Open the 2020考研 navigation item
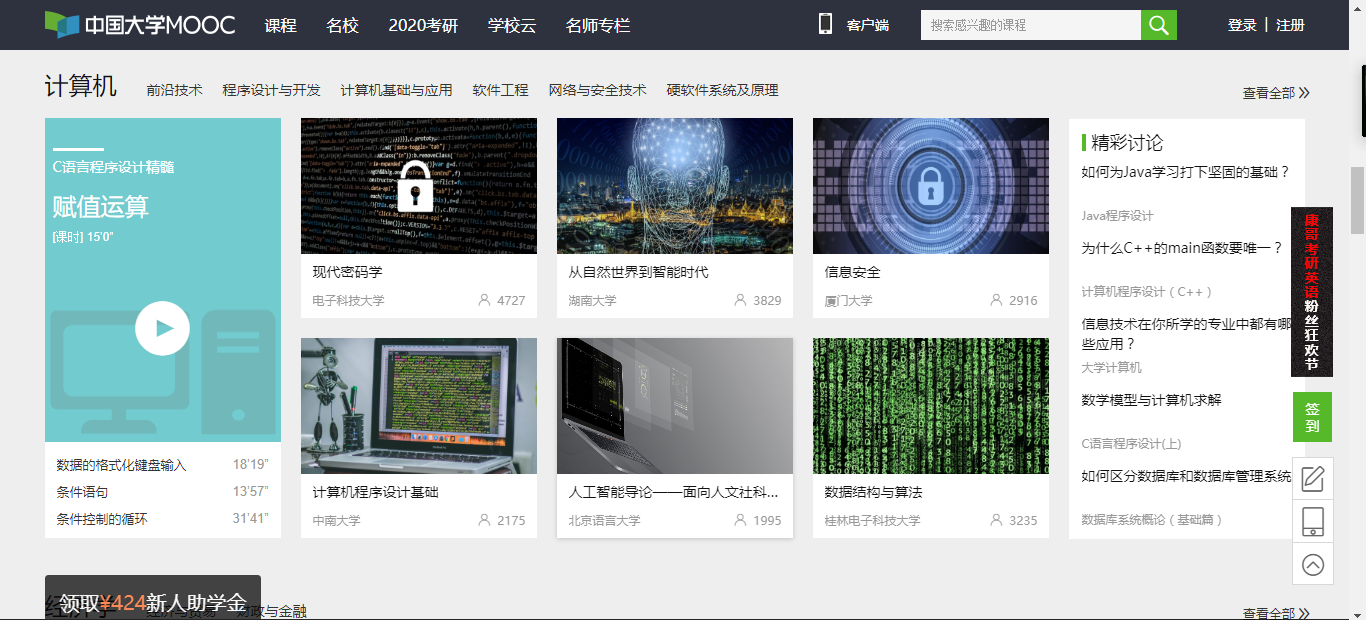 pos(423,25)
